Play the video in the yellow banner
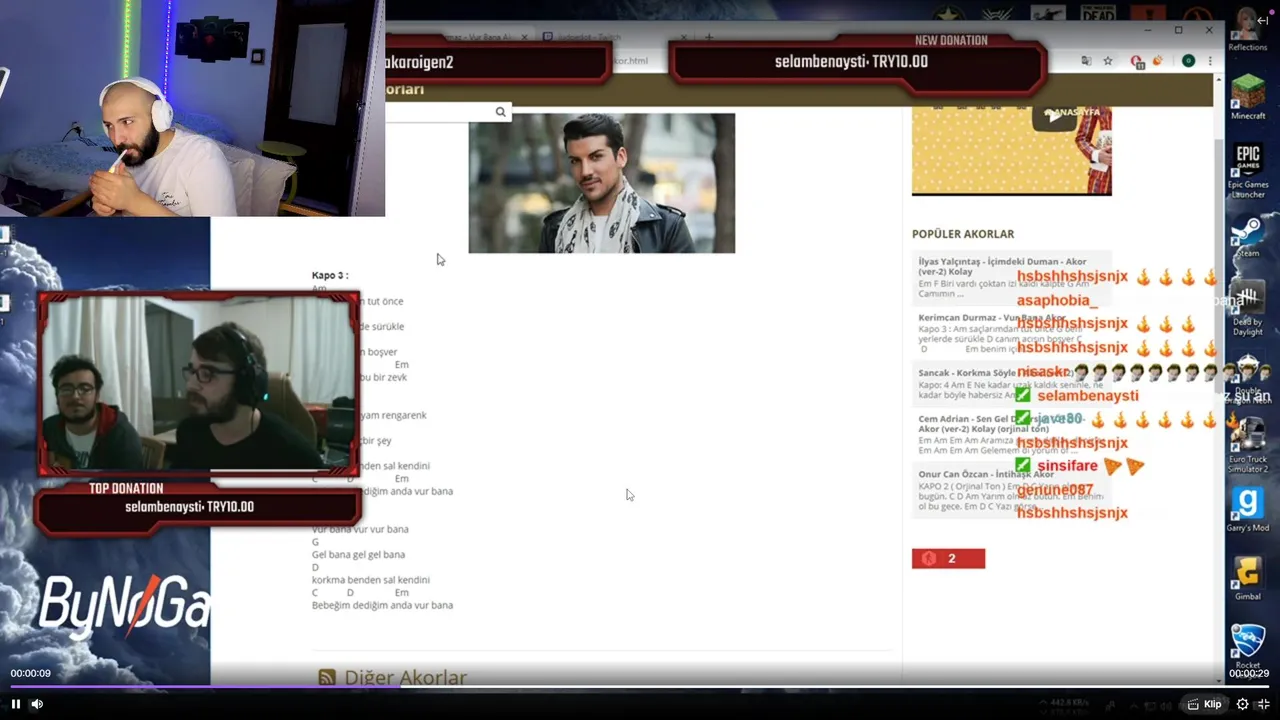Screen dimensions: 1280x720 1055,115
